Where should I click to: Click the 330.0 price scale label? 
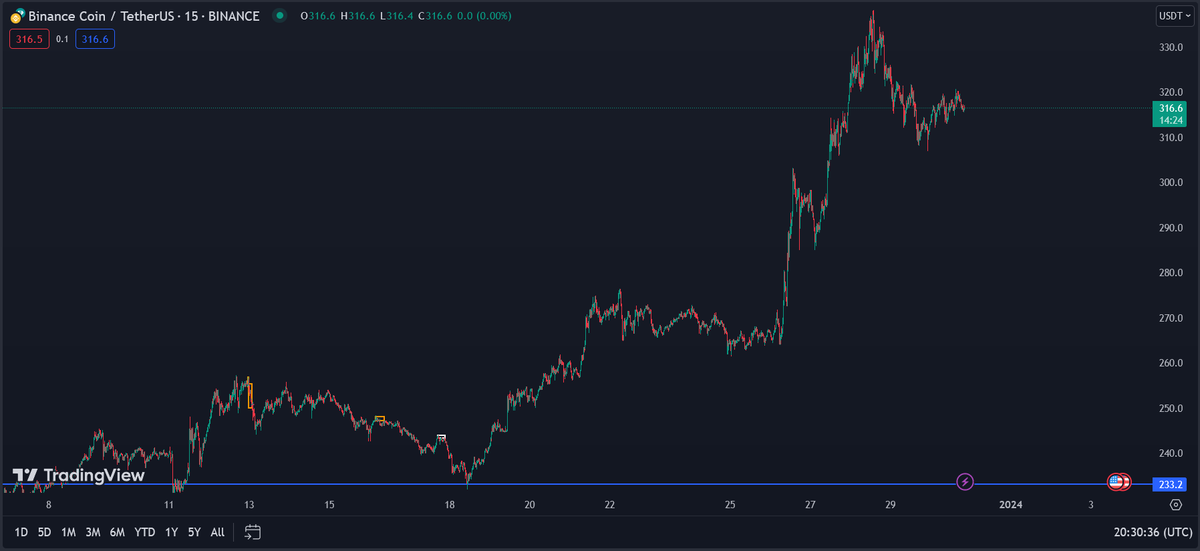[1171, 47]
